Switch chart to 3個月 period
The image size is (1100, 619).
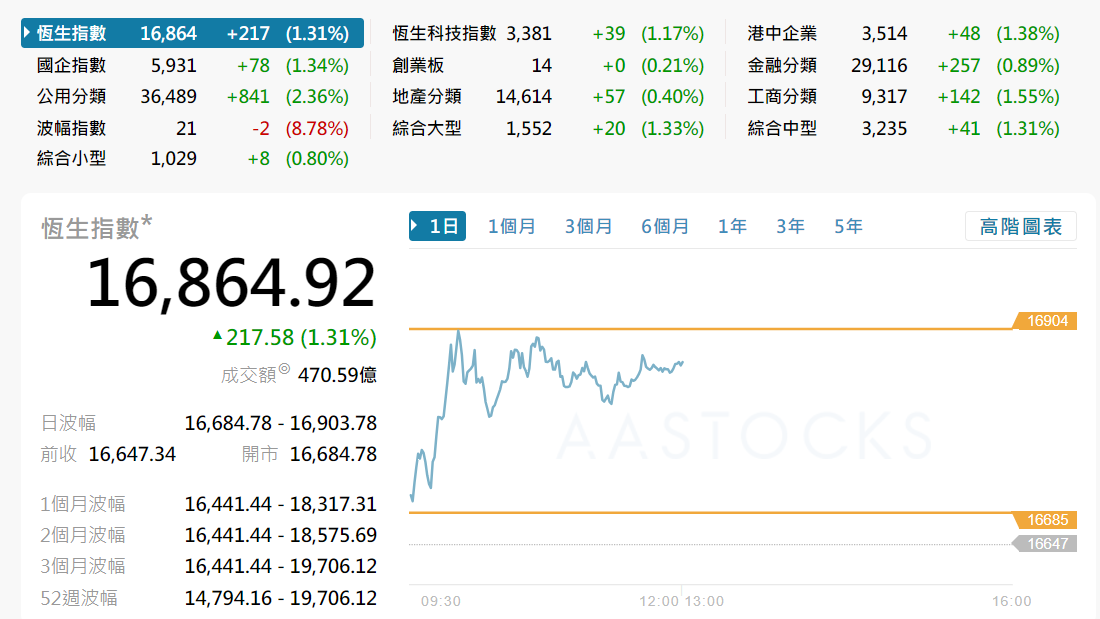pyautogui.click(x=588, y=227)
